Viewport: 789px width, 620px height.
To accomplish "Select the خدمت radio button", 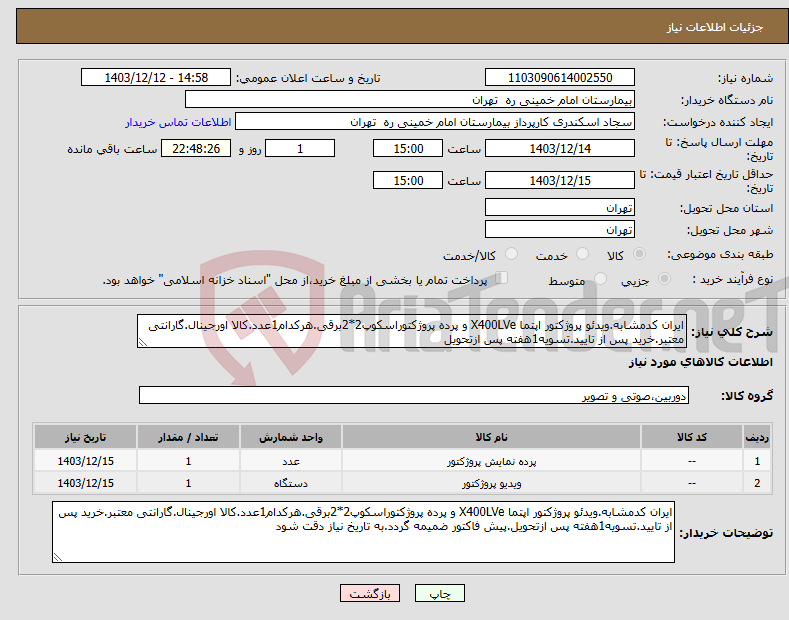I will coord(582,254).
